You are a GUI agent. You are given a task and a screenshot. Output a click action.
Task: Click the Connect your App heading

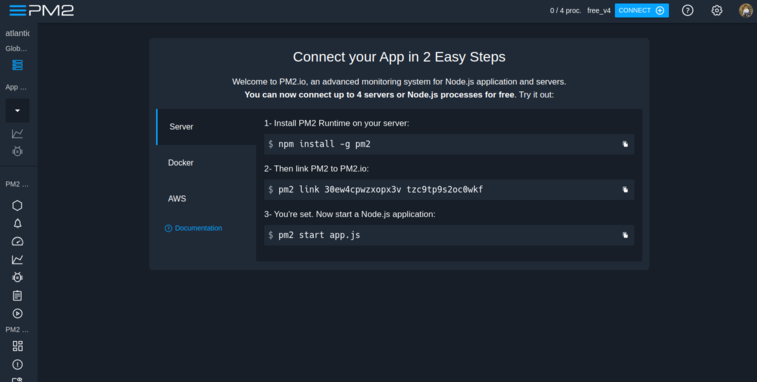399,57
